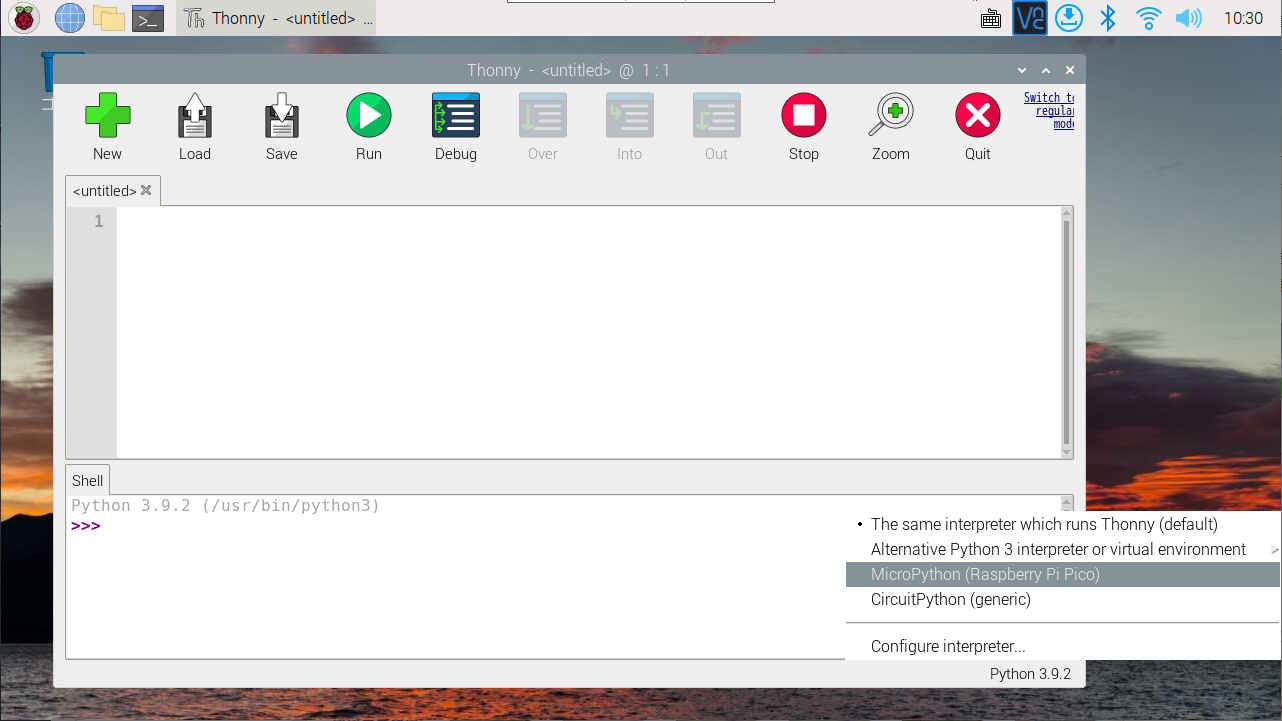Click the editor vertical scrollbar
The image size is (1282, 721).
(x=1067, y=332)
